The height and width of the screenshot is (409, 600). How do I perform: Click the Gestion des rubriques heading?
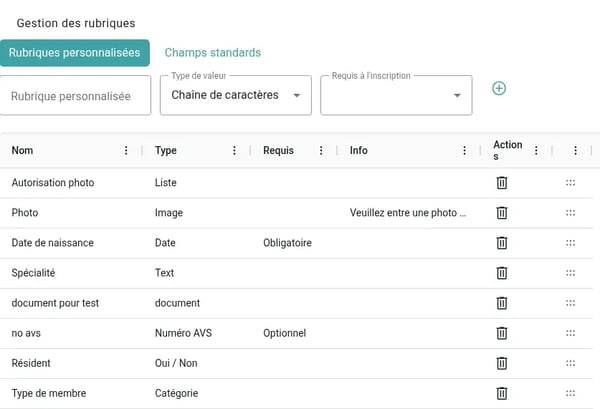tap(76, 23)
